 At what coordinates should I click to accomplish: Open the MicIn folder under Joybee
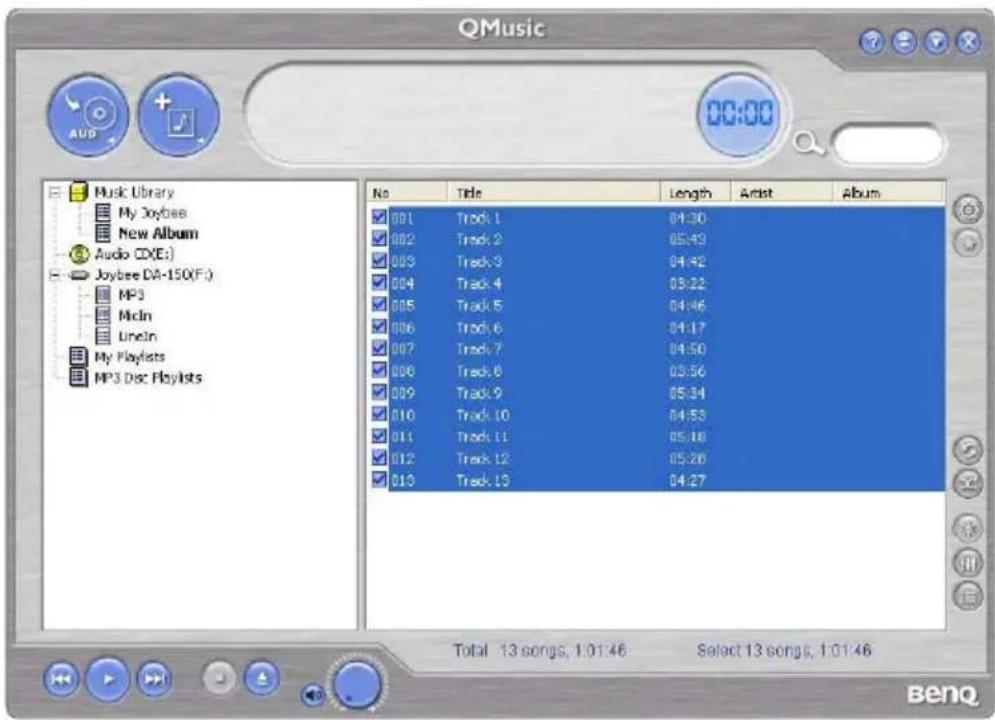135,316
